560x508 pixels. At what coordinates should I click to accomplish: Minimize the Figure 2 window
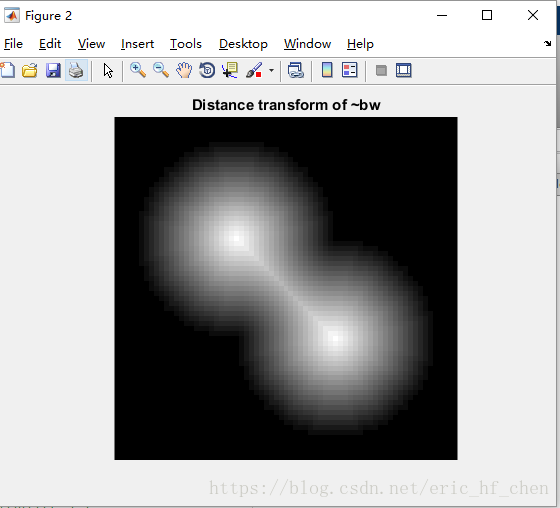pyautogui.click(x=442, y=15)
